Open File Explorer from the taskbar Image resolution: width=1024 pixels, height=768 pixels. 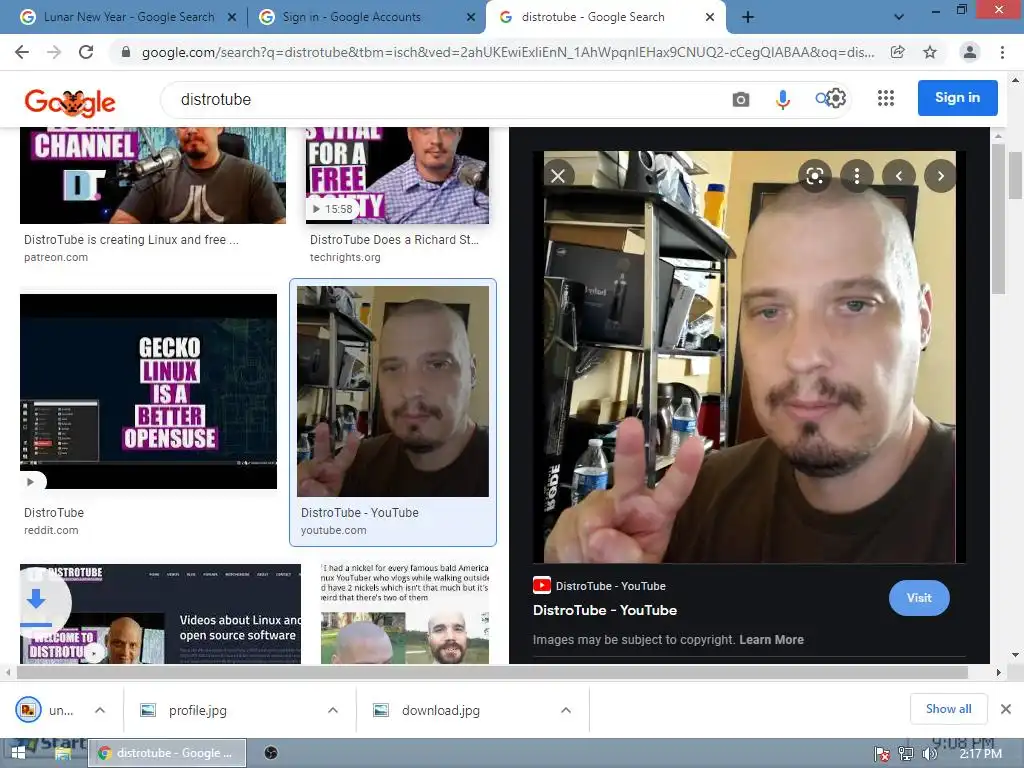coord(63,754)
